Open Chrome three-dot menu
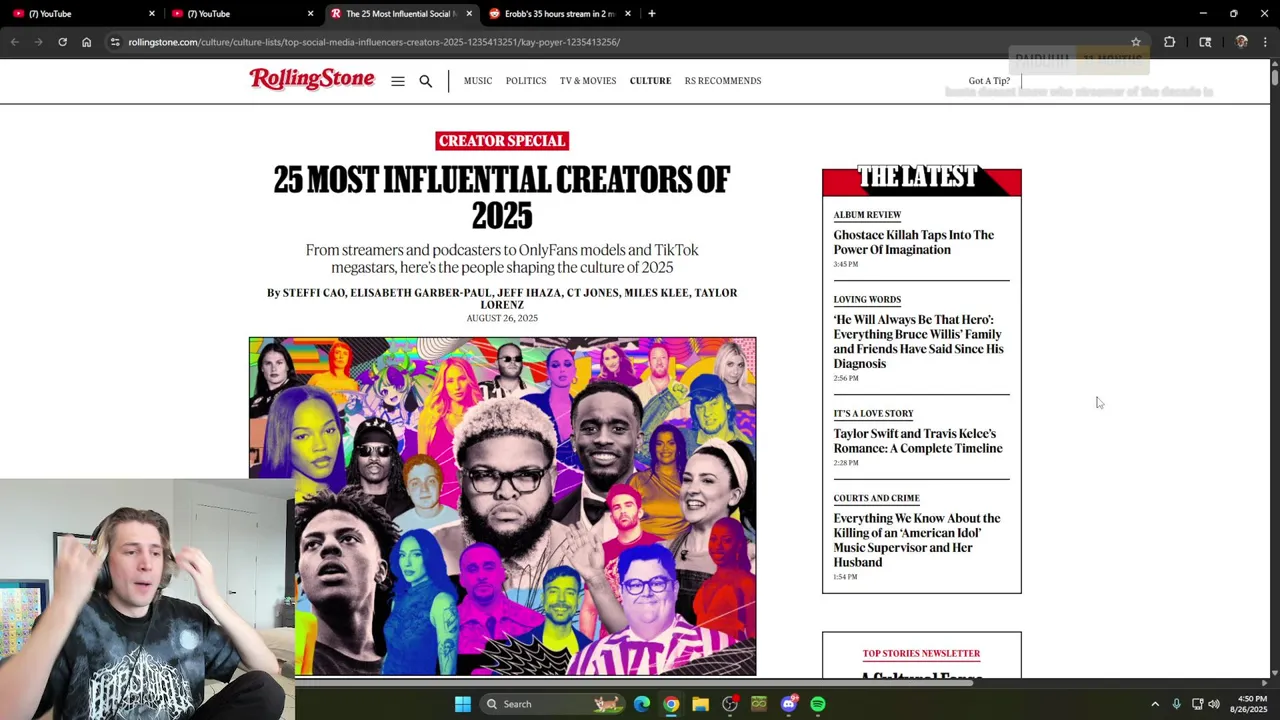Viewport: 1280px width, 720px height. [1265, 42]
